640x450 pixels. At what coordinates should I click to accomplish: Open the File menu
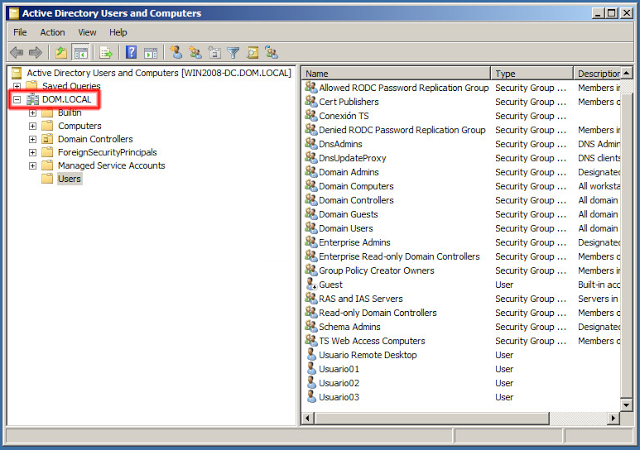pos(20,32)
